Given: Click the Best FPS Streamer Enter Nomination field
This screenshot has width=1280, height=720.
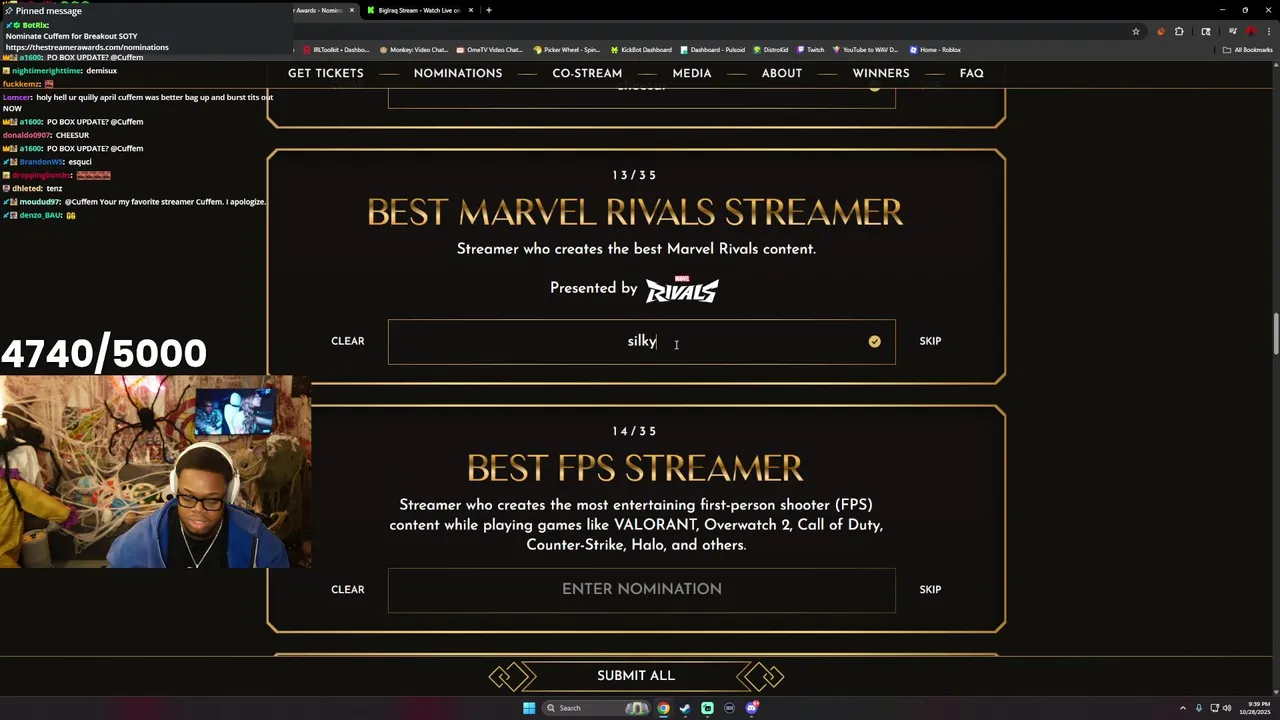Looking at the screenshot, I should [x=642, y=590].
